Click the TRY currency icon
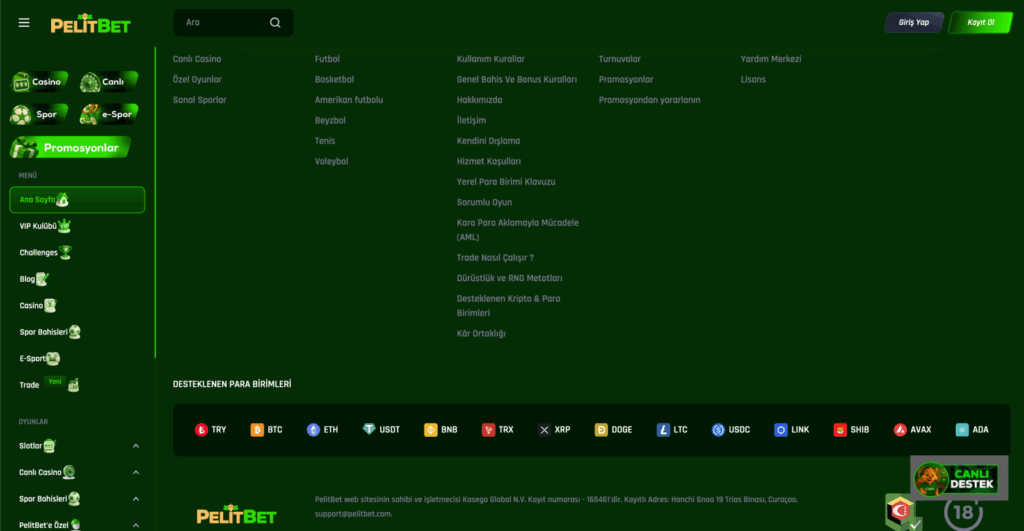Image resolution: width=1024 pixels, height=531 pixels. (x=201, y=430)
